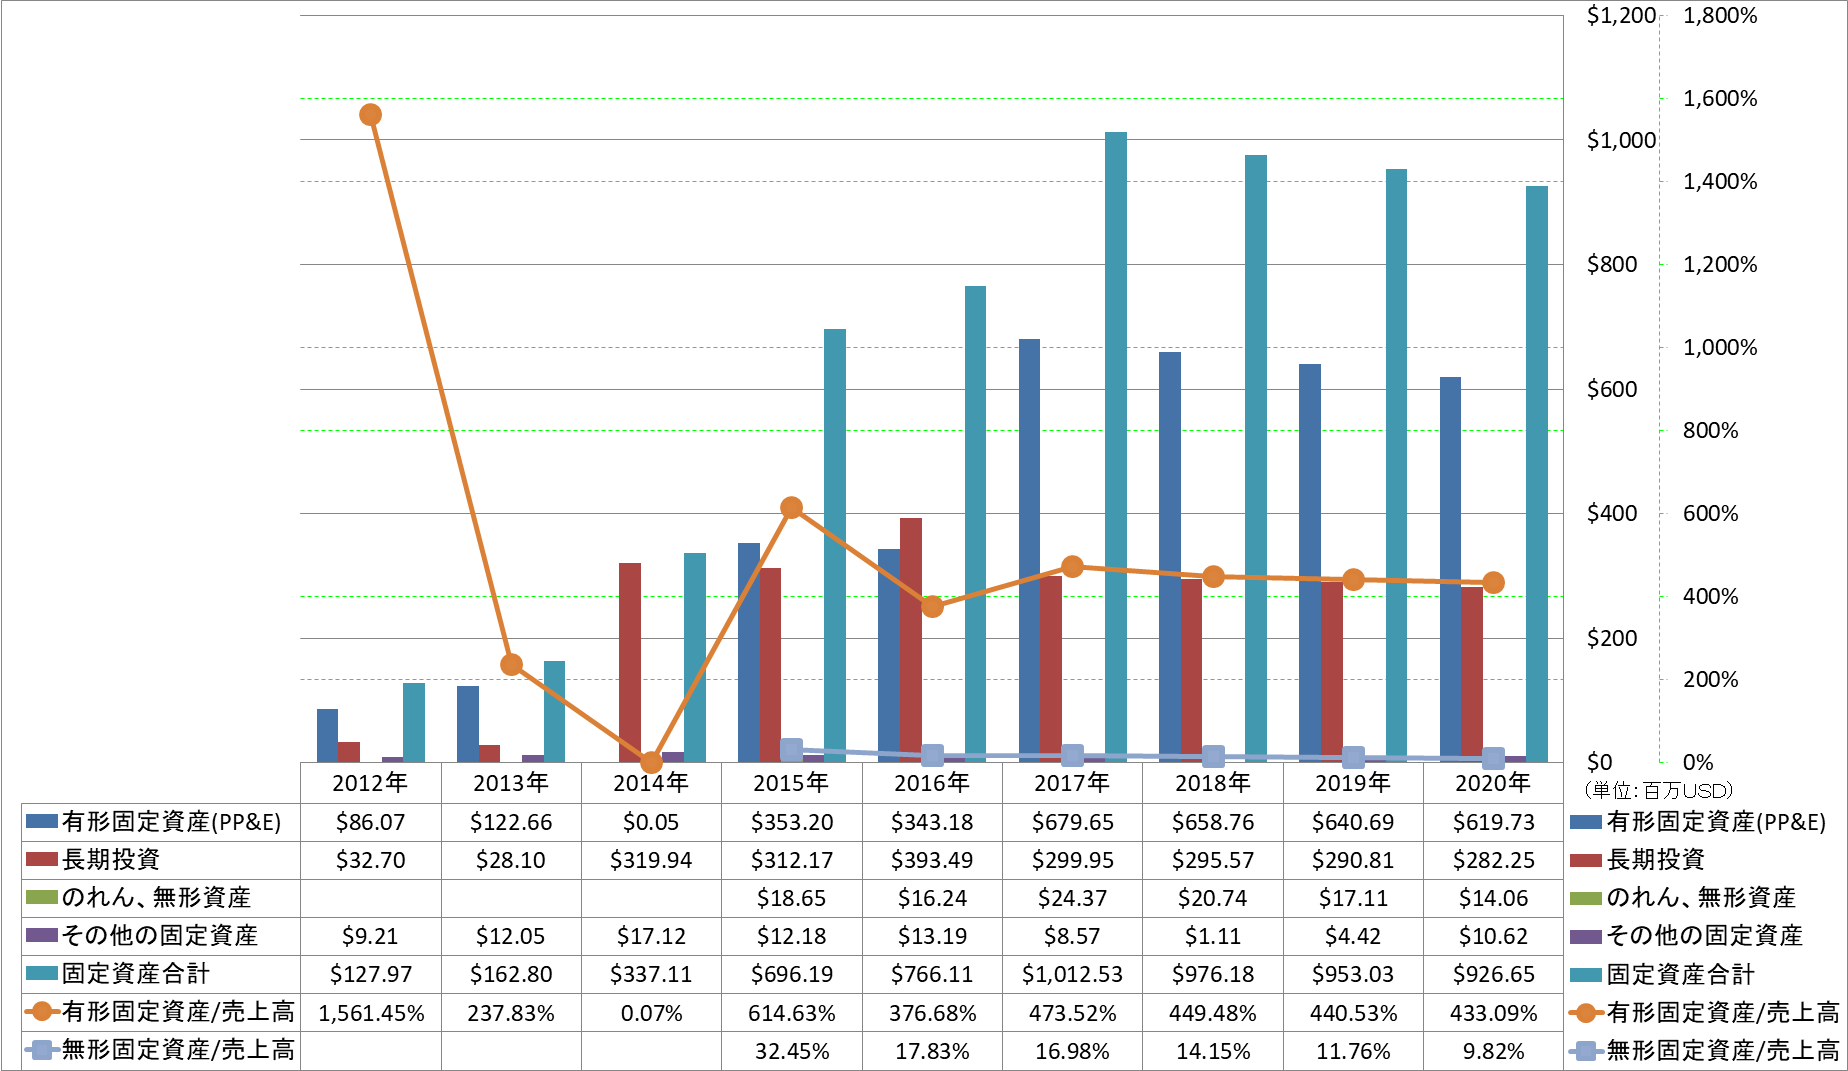Click the cell 9.82%
1848x1071 pixels.
[x=1493, y=1051]
